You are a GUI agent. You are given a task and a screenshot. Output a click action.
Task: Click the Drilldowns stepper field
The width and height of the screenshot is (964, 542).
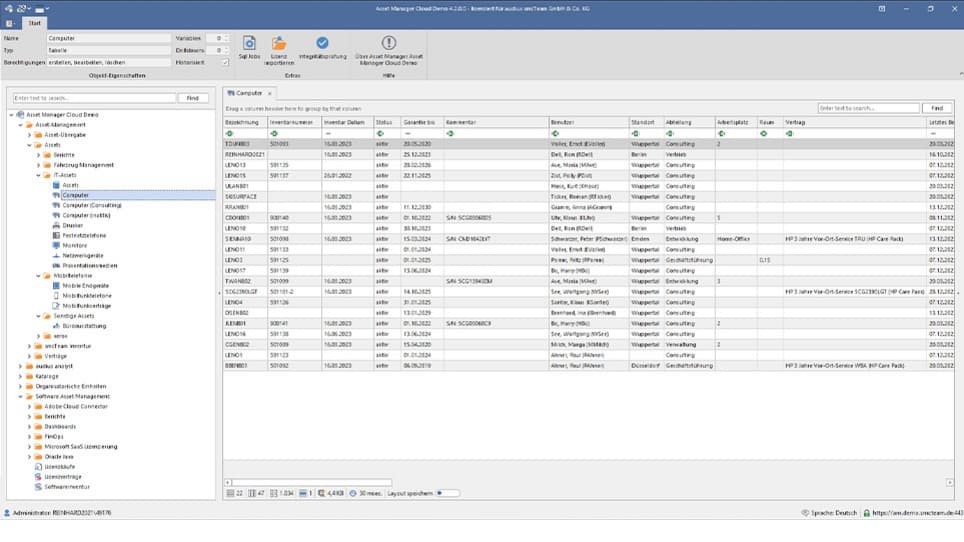tap(218, 50)
